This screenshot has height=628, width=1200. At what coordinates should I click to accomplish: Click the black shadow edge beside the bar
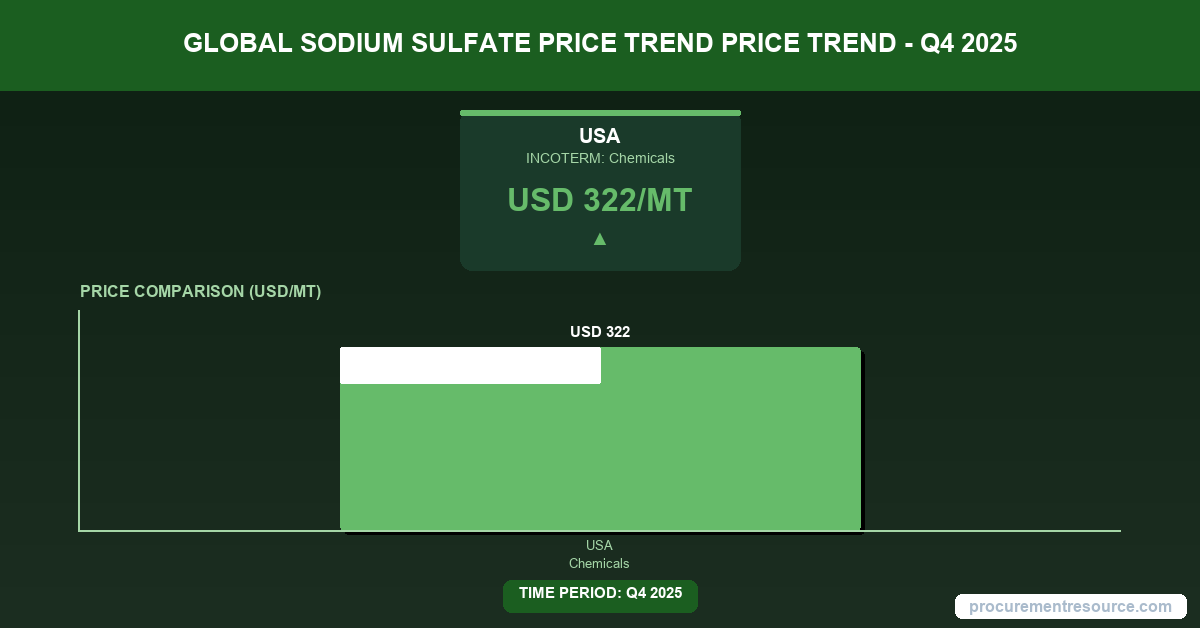tap(862, 440)
